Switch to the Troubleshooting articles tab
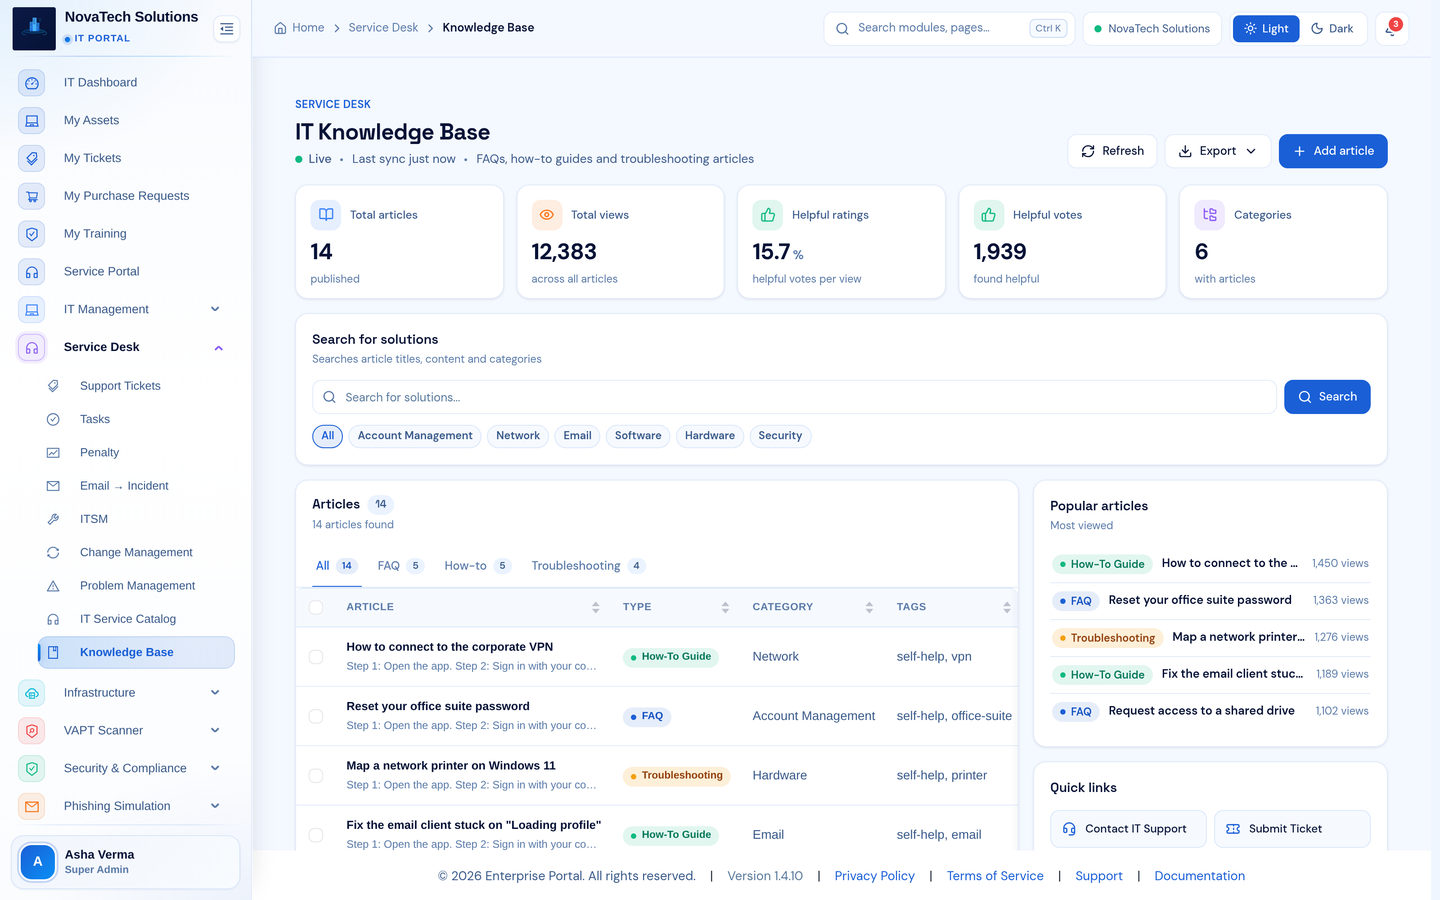This screenshot has width=1440, height=900. pos(588,566)
